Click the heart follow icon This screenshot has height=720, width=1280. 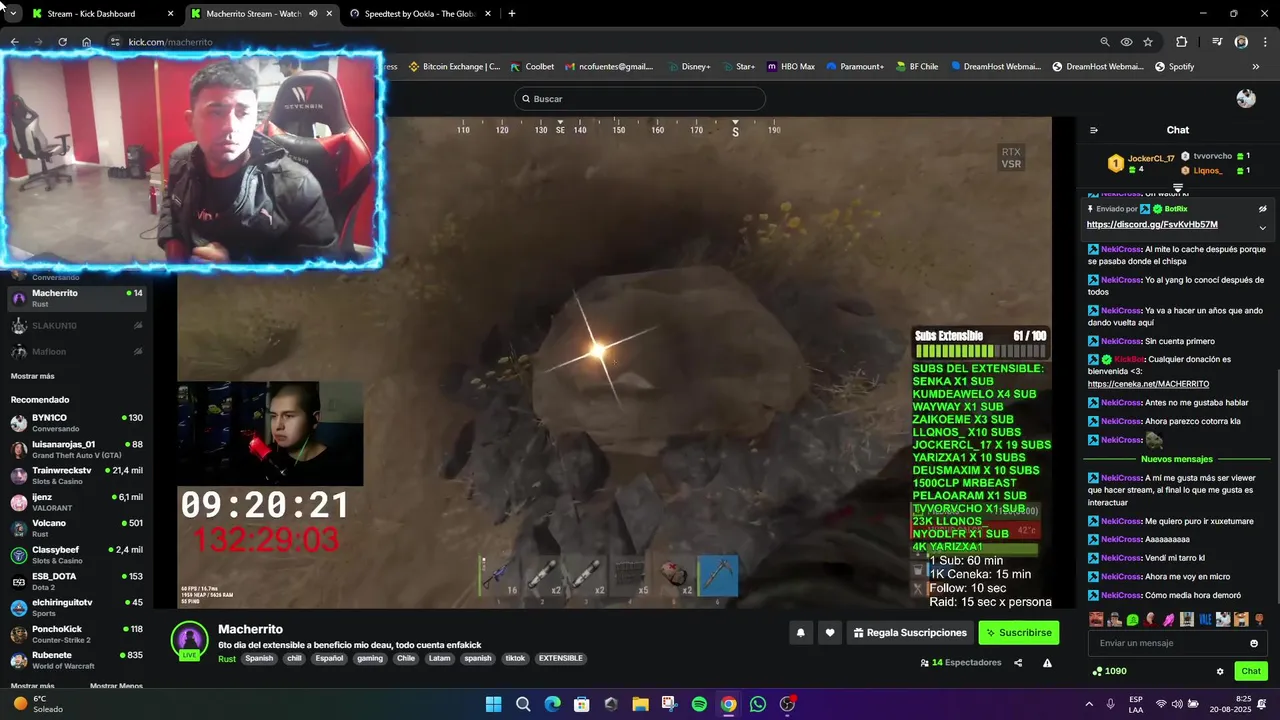829,632
